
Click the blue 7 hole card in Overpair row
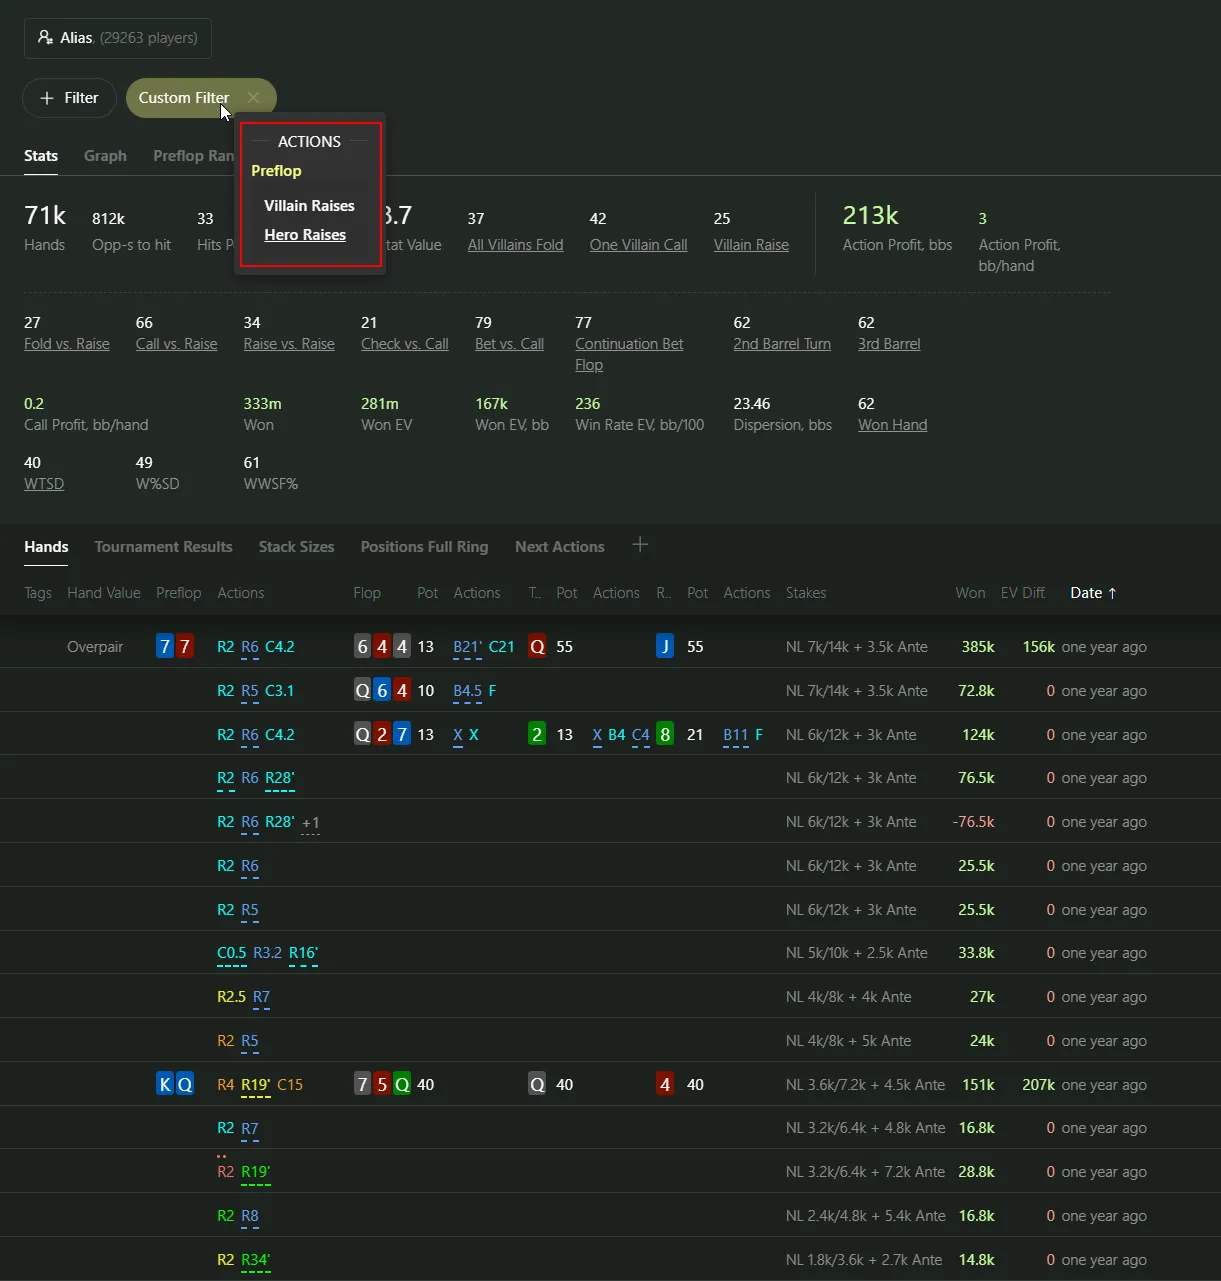[x=165, y=647]
